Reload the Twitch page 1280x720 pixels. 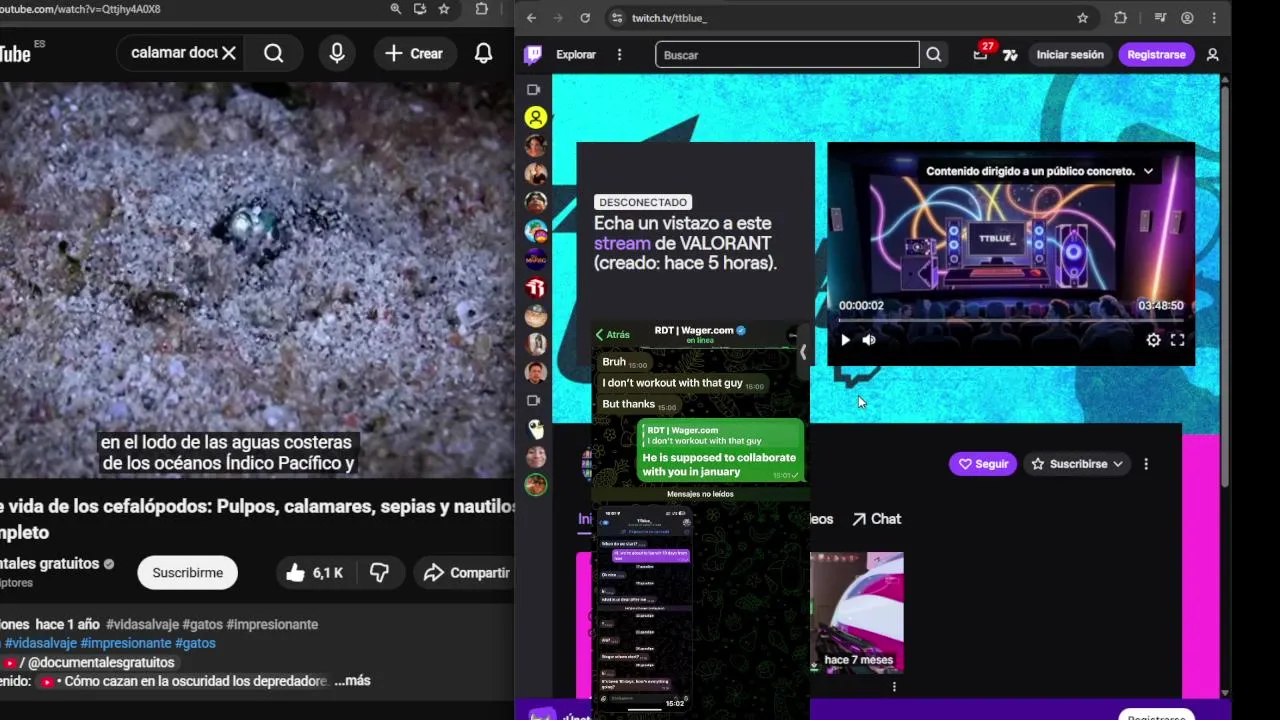pos(585,18)
